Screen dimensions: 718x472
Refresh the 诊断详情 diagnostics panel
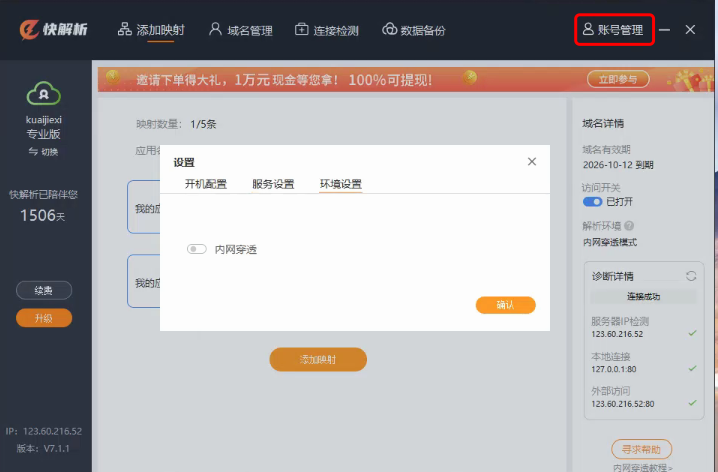690,276
